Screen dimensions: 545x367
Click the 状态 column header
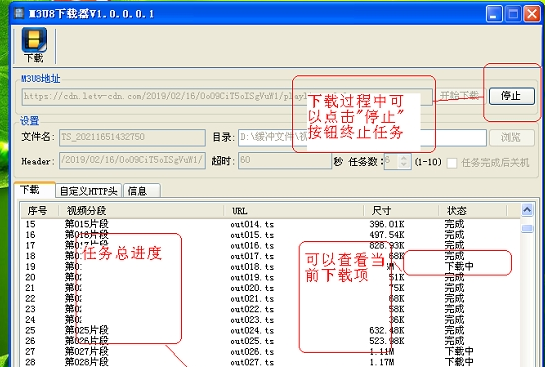pyautogui.click(x=472, y=211)
